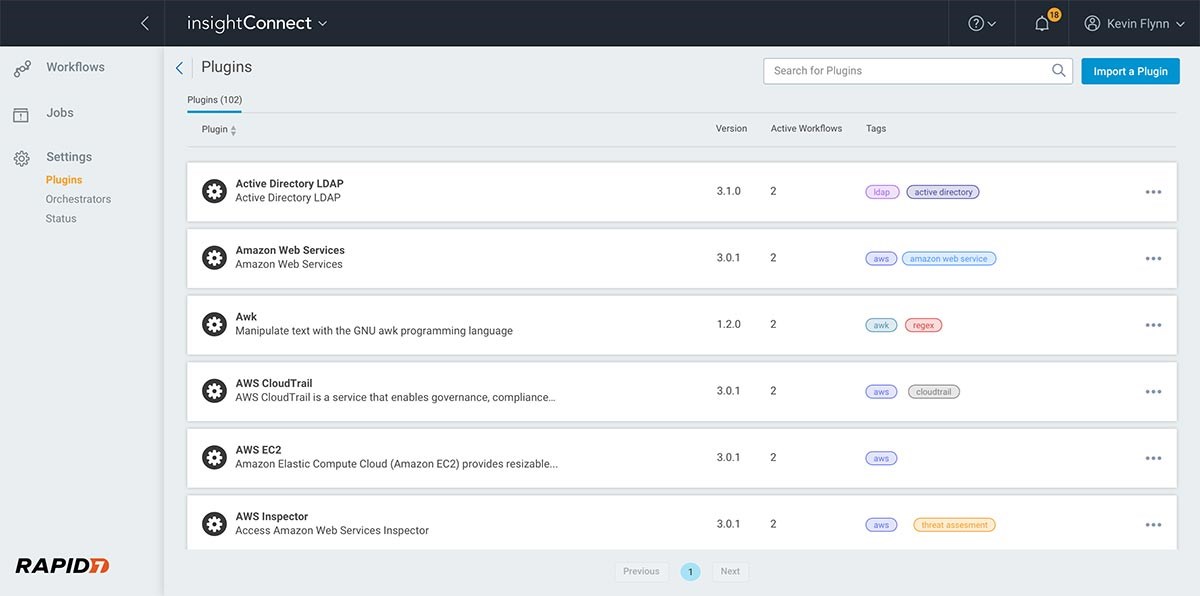Screen dimensions: 1200x596
Task: Click the active directory tag
Action: 943,192
